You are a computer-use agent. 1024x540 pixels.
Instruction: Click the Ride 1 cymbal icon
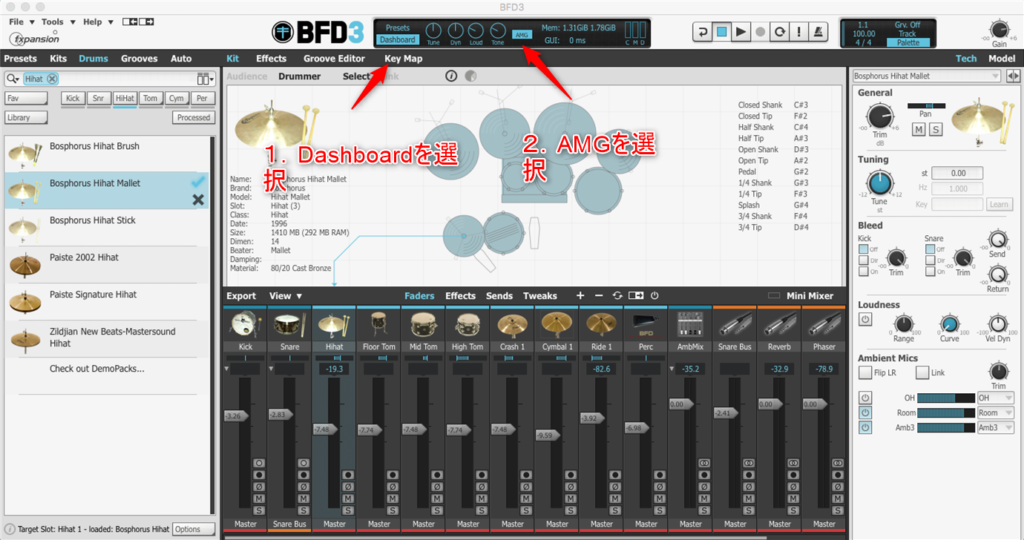coord(602,324)
